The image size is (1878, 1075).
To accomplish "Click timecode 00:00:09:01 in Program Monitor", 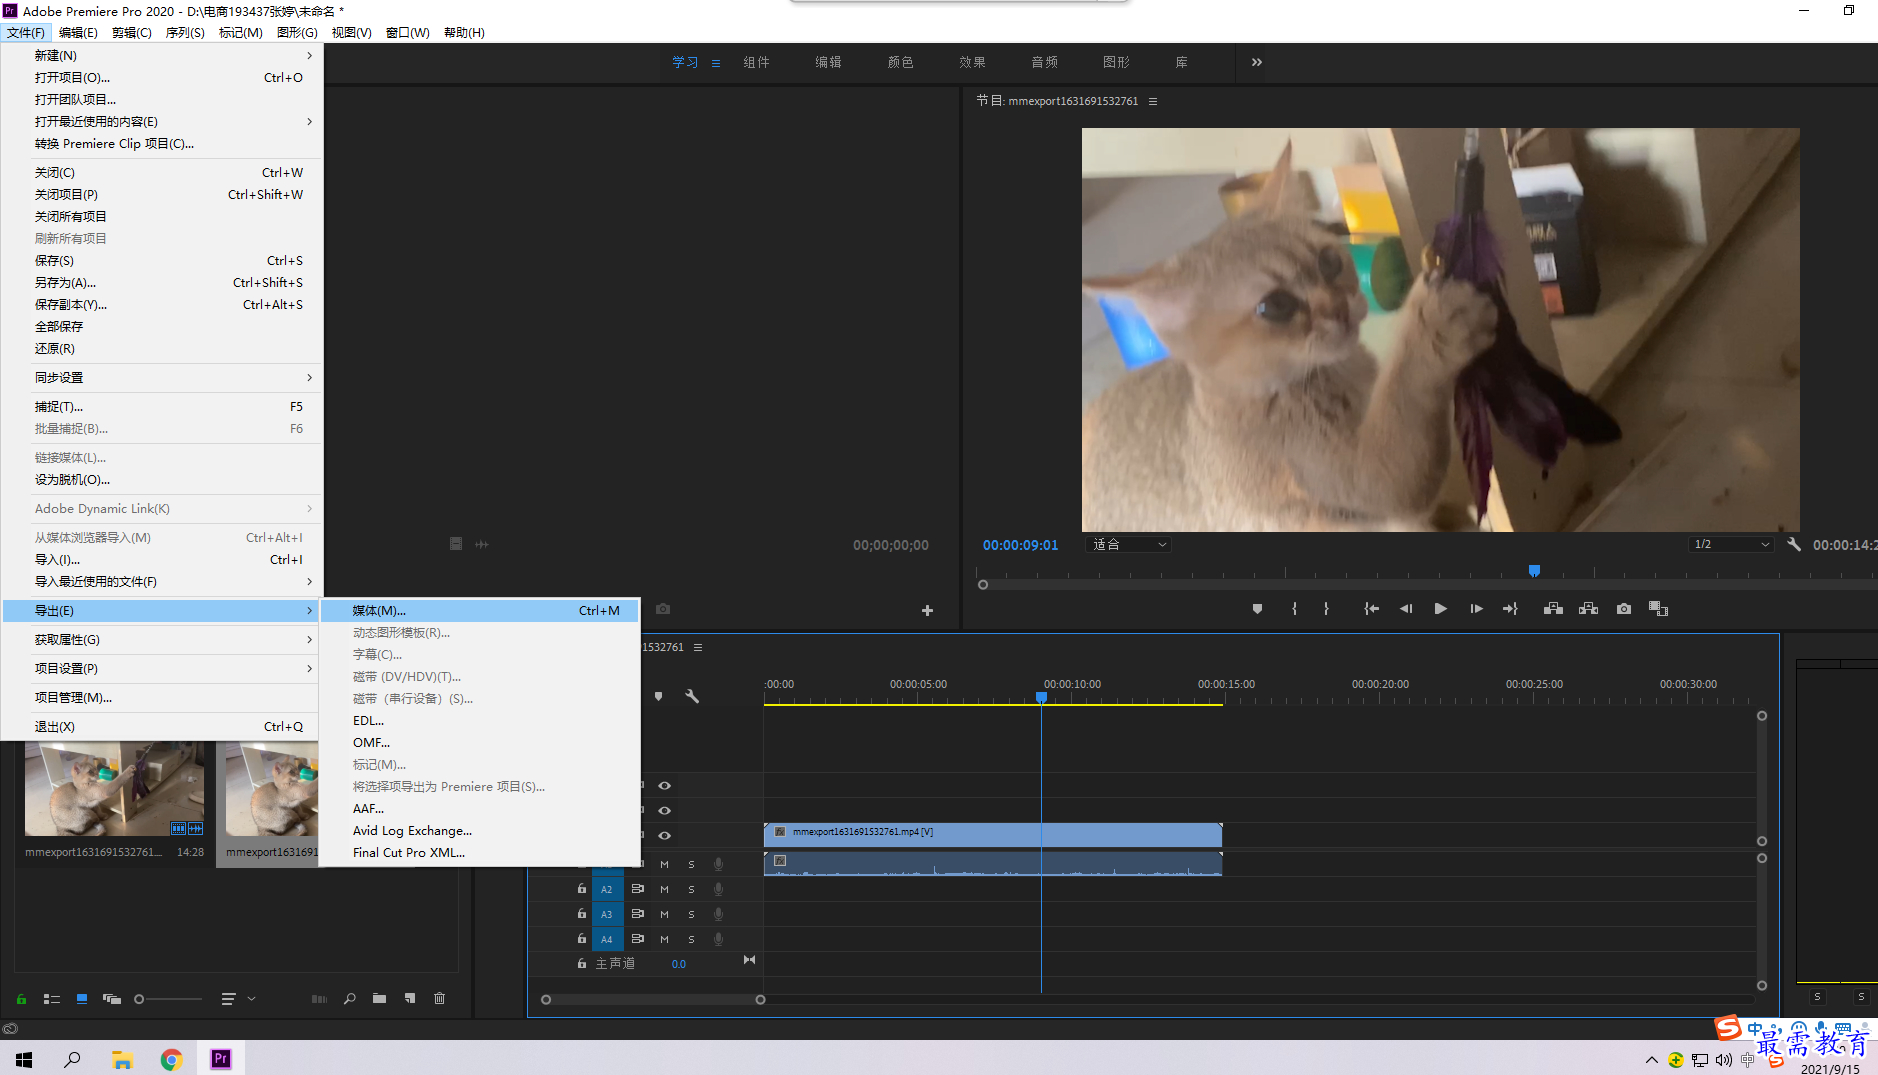I will [1020, 545].
